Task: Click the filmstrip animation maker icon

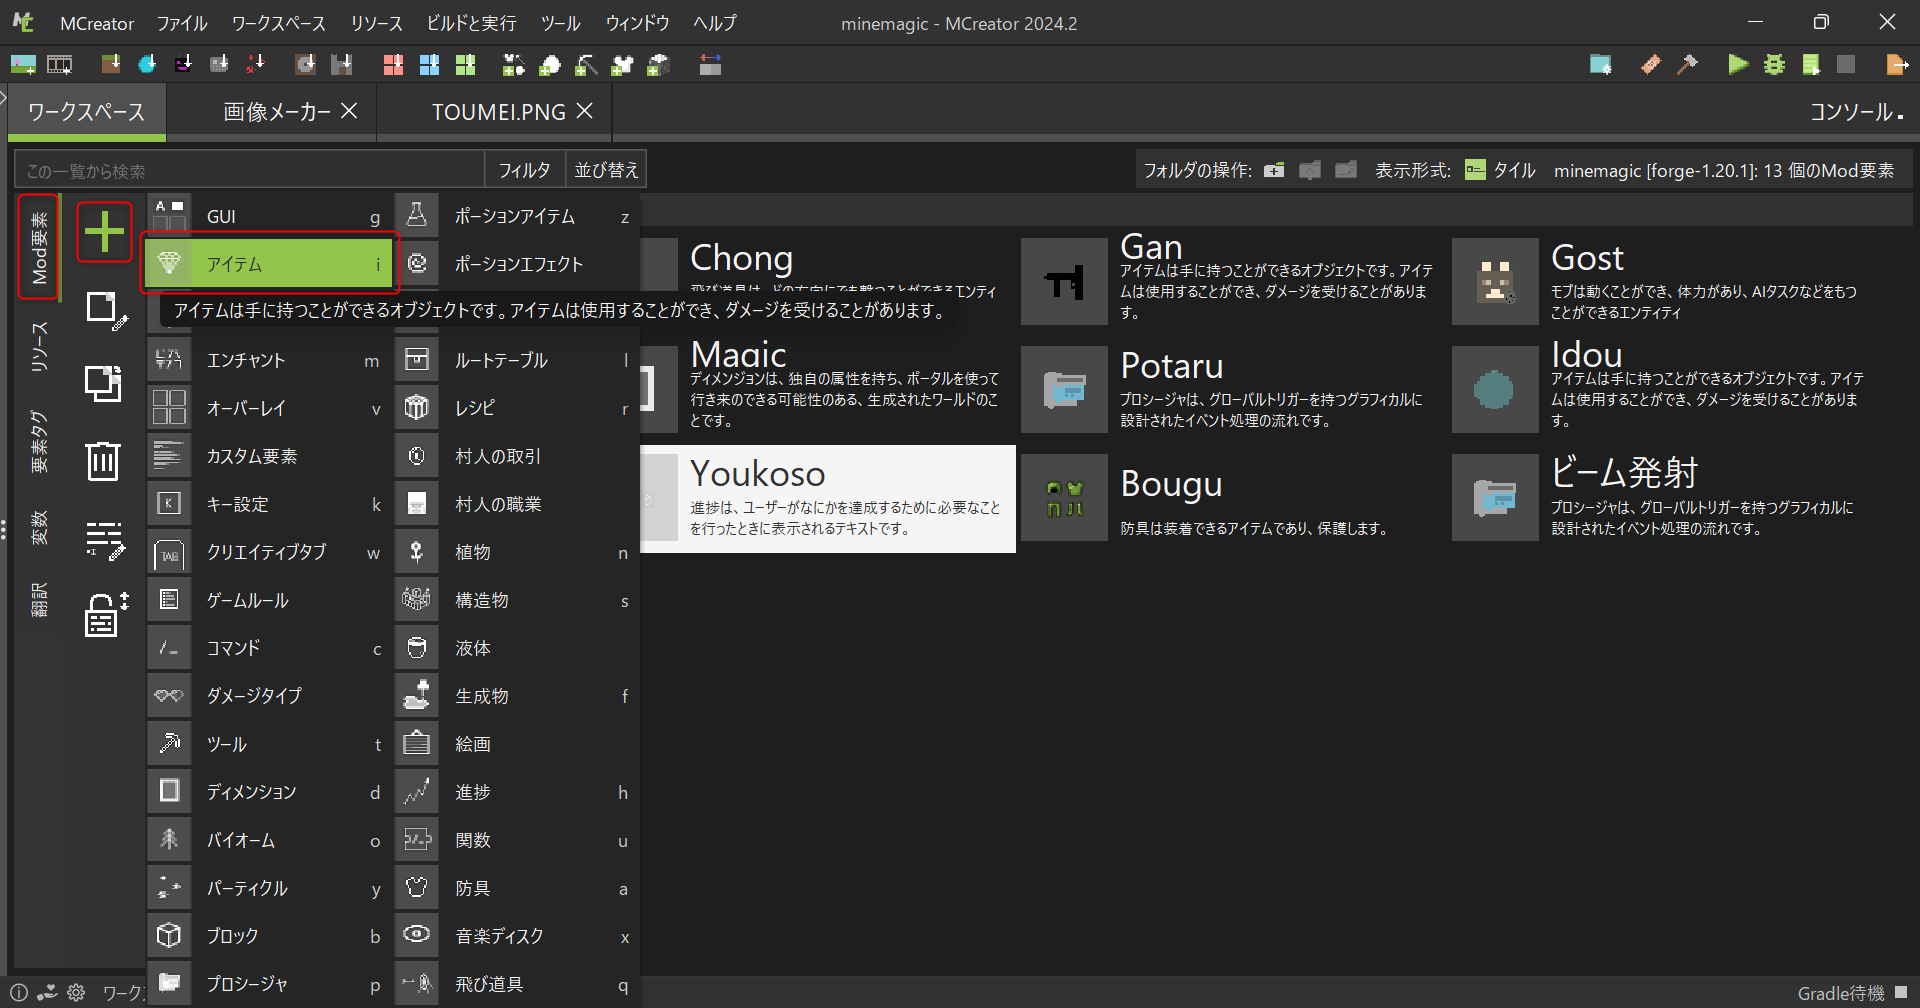Action: tap(60, 65)
